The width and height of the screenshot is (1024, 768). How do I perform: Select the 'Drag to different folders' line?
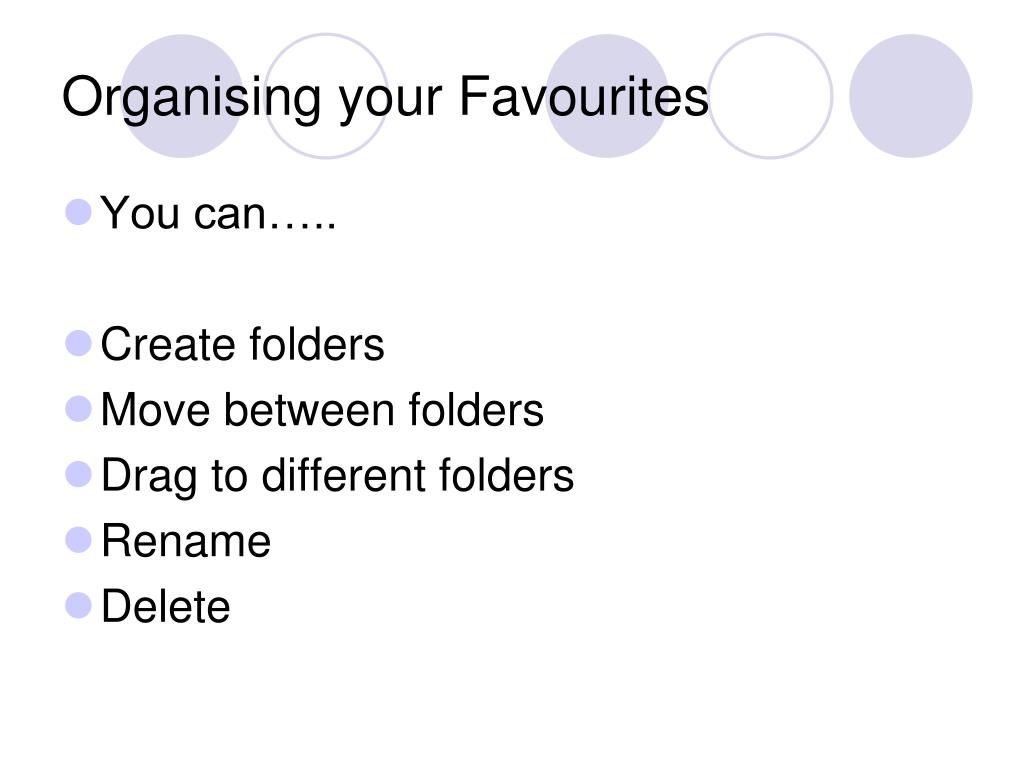[337, 477]
